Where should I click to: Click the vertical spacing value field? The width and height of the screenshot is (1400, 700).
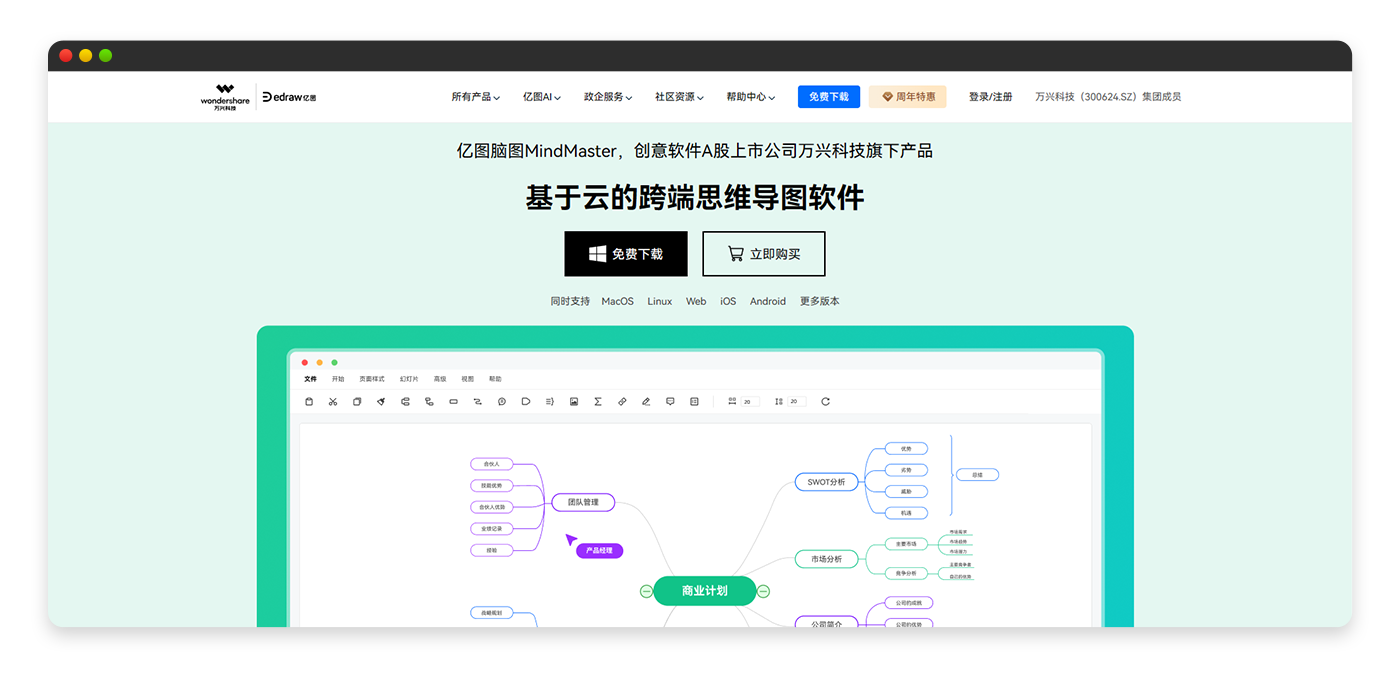click(x=796, y=401)
